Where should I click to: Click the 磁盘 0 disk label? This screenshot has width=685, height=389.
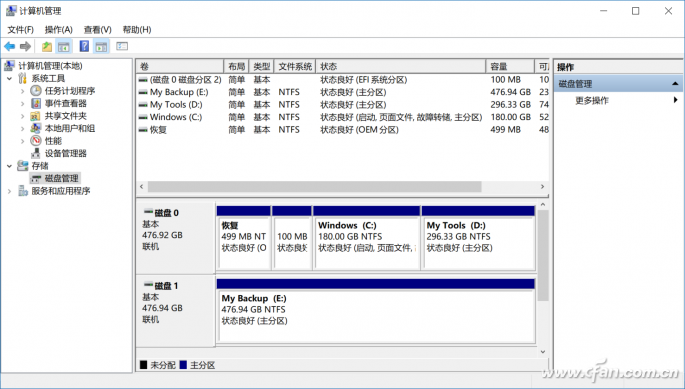pos(166,213)
